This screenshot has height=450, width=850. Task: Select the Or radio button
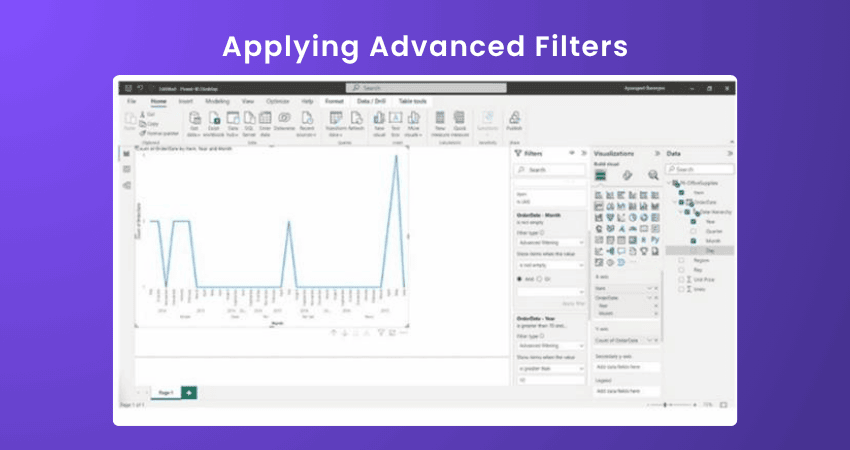tap(539, 279)
